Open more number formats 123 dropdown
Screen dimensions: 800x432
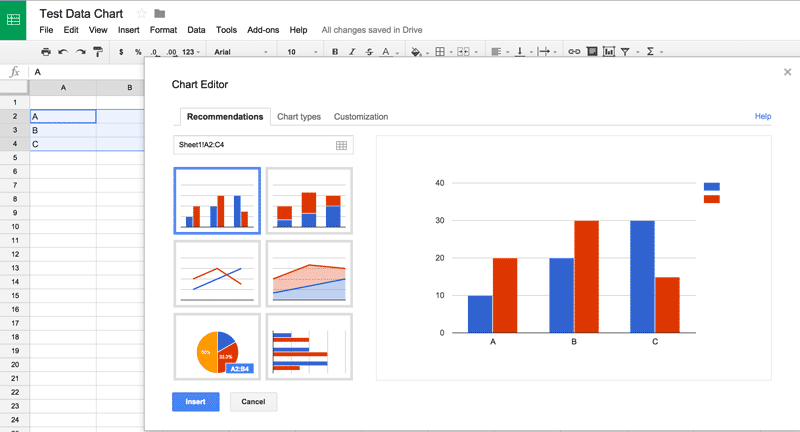(x=191, y=52)
